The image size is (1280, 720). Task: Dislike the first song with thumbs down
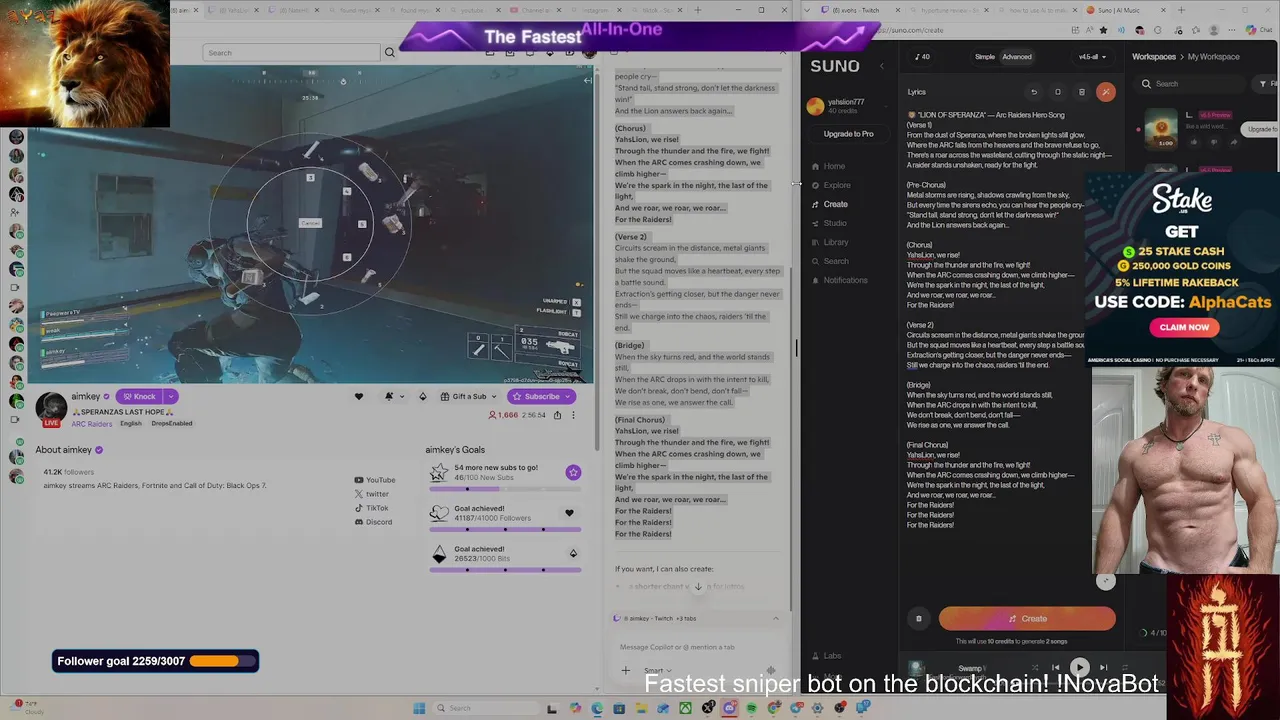point(1215,142)
